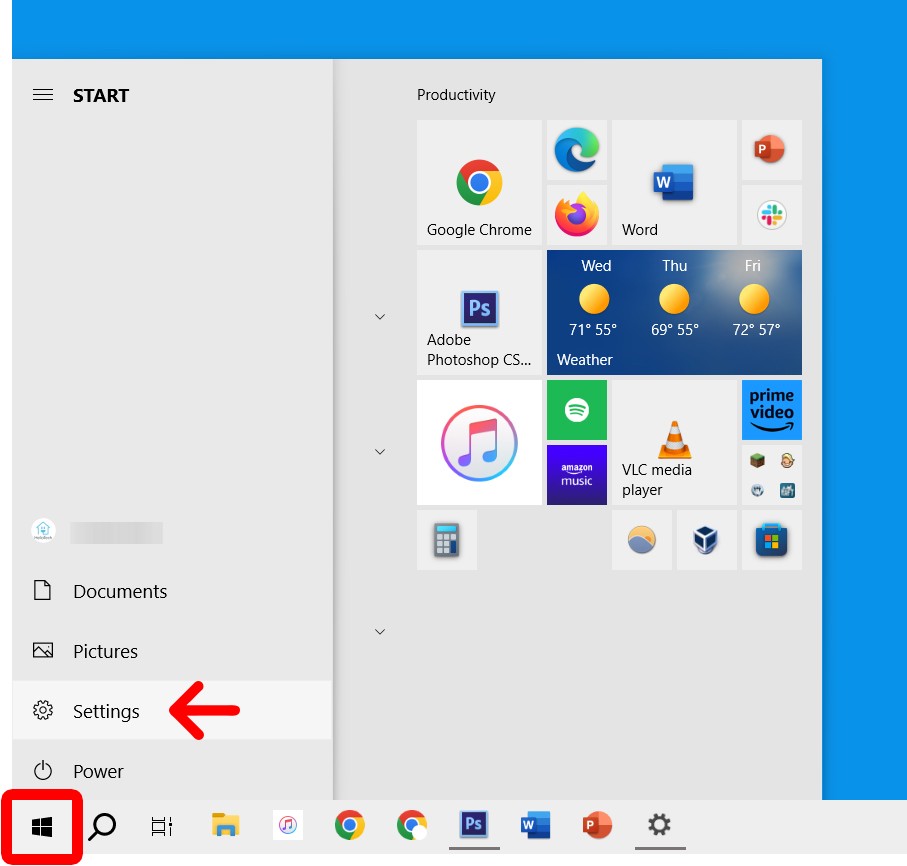Open the Slack tile
Image resolution: width=907 pixels, height=866 pixels.
[x=772, y=215]
